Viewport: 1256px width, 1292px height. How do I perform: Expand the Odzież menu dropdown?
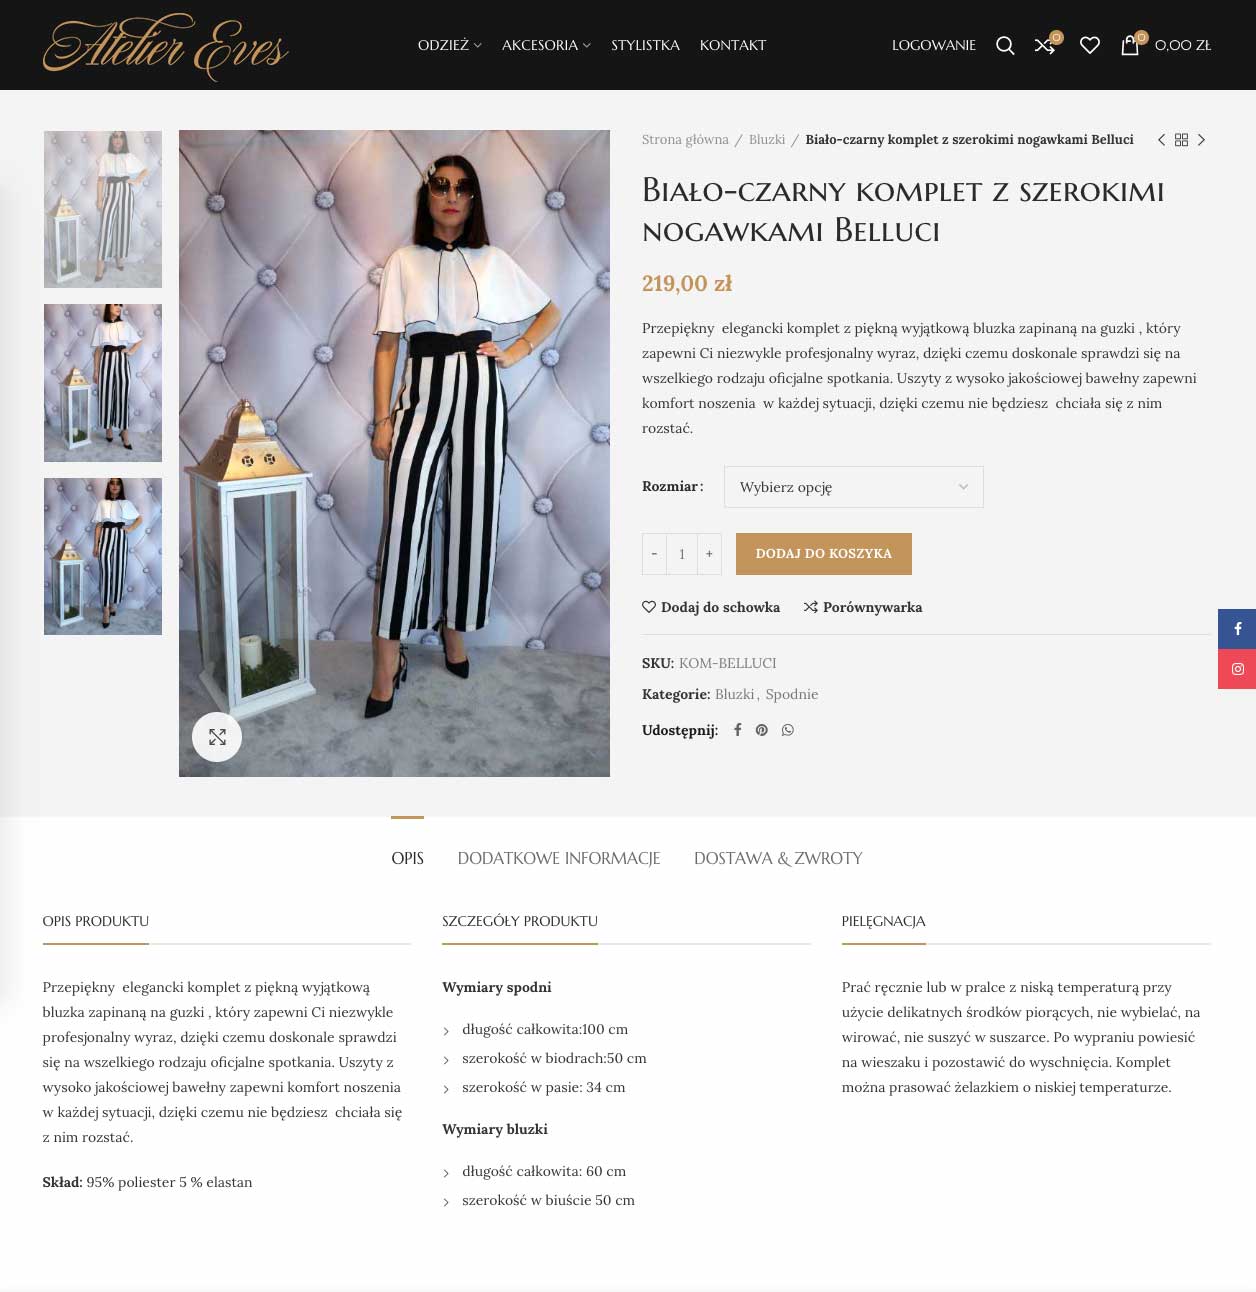point(449,45)
